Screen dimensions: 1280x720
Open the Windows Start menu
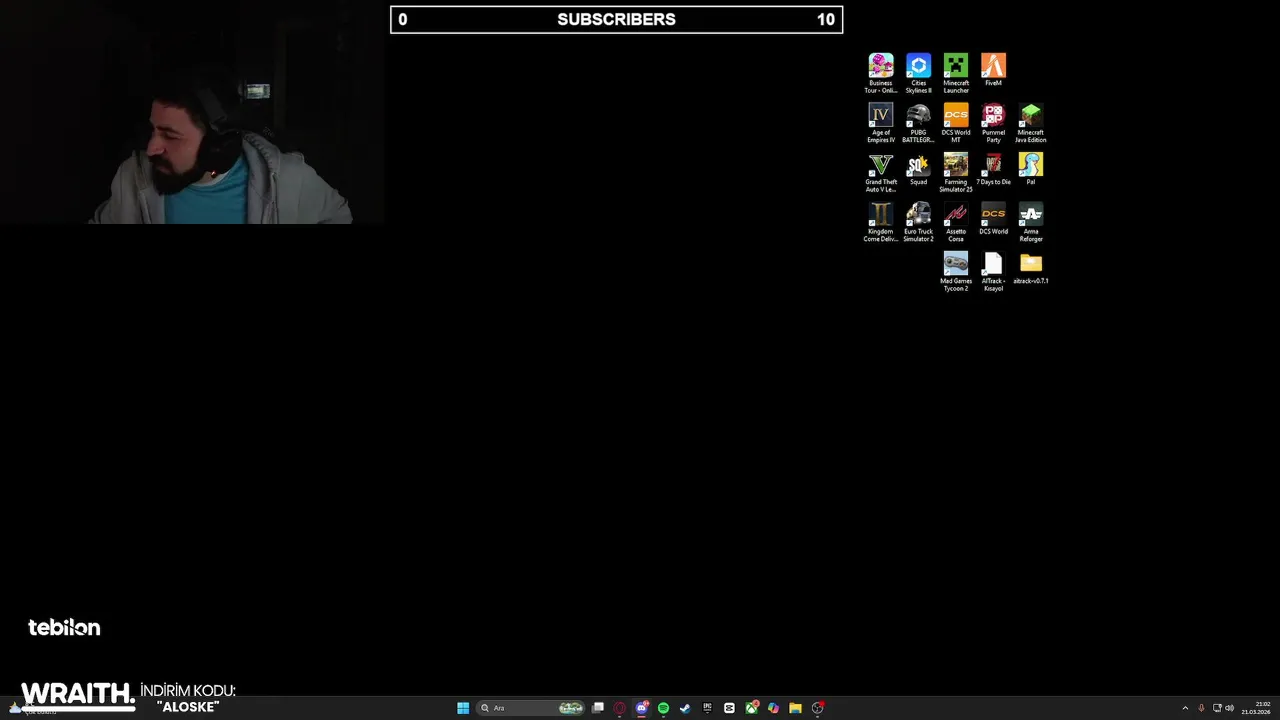point(463,708)
